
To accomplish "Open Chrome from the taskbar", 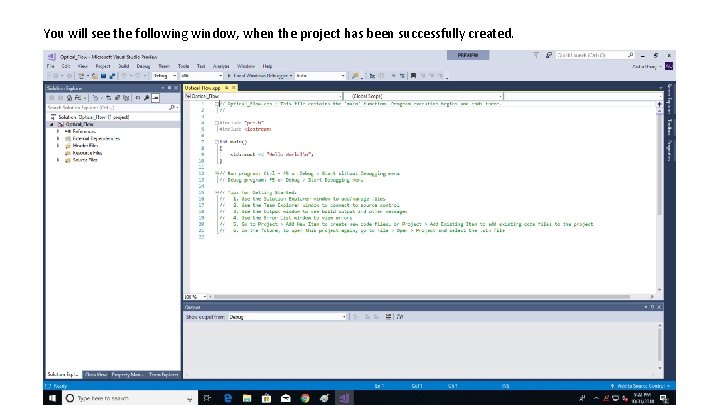I will 305,398.
